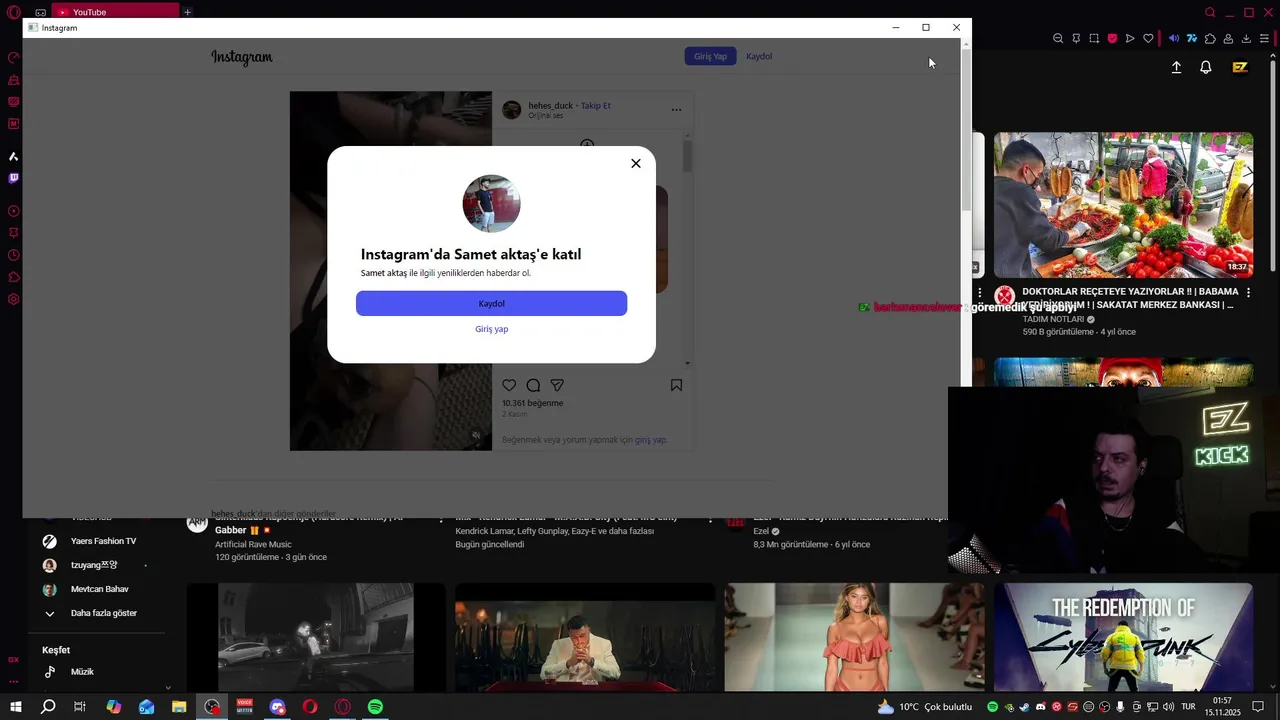The image size is (1280, 720).
Task: Open the Redemption of Cyberpunk video thumbnail
Action: pyautogui.click(x=1123, y=637)
